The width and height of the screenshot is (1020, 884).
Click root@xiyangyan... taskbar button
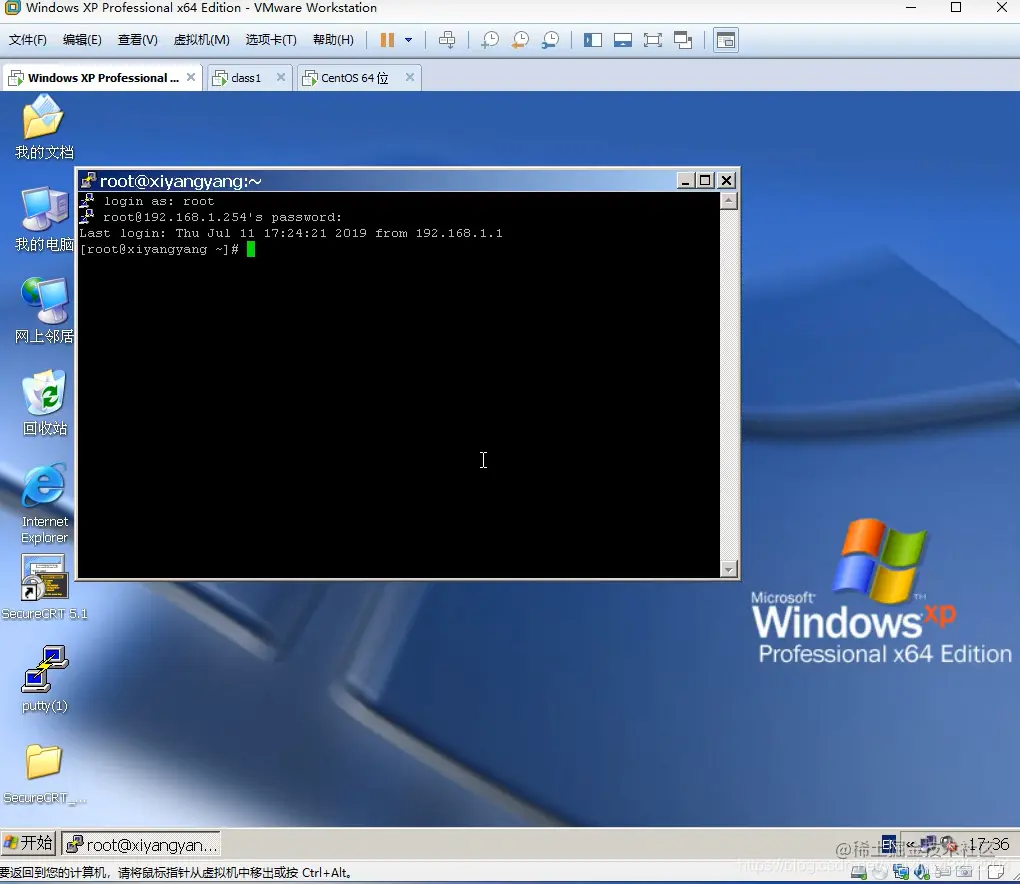tap(142, 844)
